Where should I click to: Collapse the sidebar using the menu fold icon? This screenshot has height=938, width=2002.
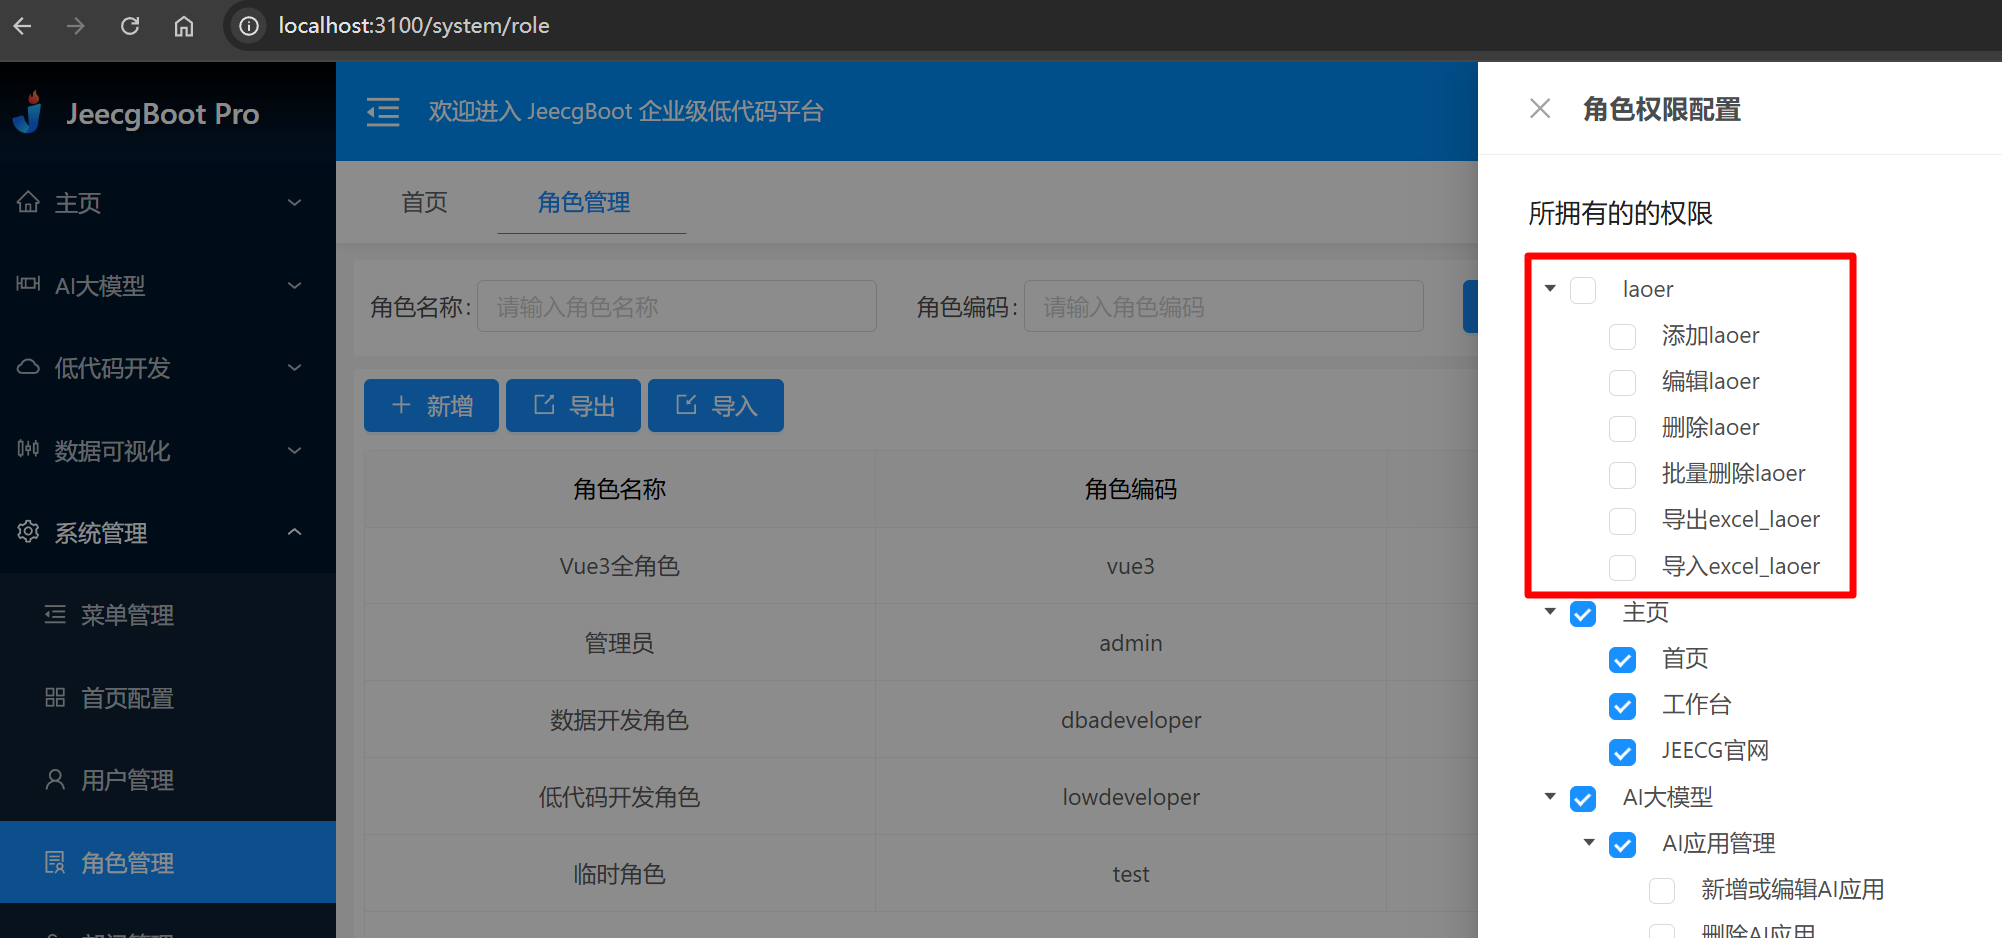click(x=383, y=112)
